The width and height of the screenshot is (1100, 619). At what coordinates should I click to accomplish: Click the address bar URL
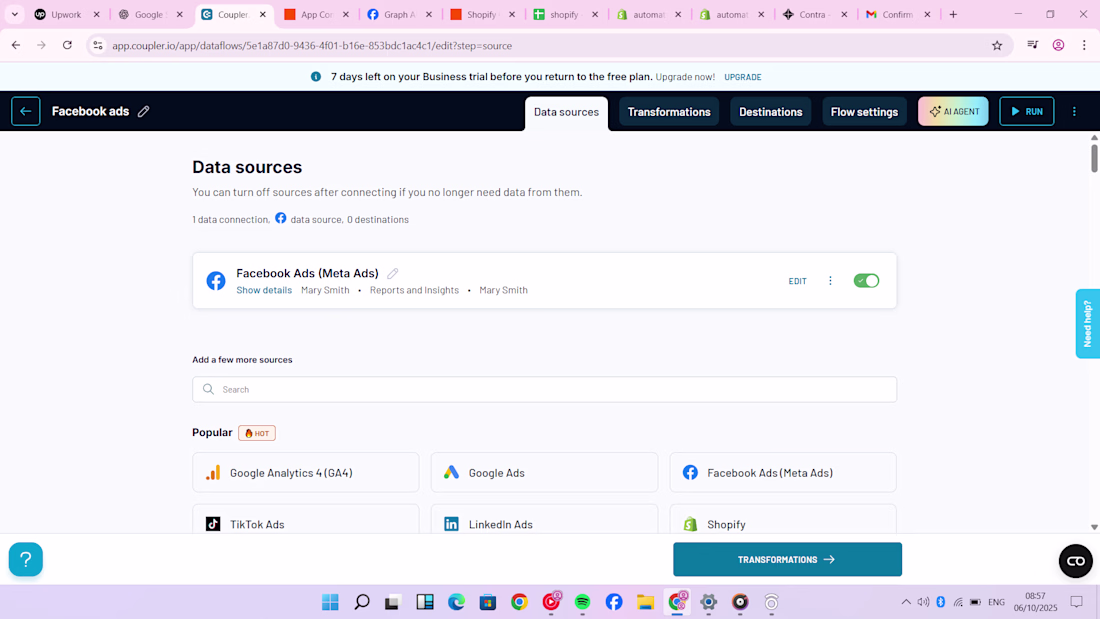[x=312, y=46]
